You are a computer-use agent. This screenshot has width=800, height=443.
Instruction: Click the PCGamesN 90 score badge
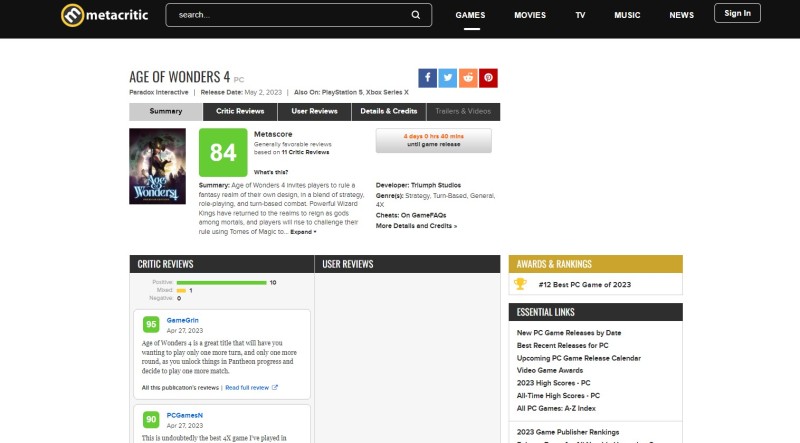point(151,420)
